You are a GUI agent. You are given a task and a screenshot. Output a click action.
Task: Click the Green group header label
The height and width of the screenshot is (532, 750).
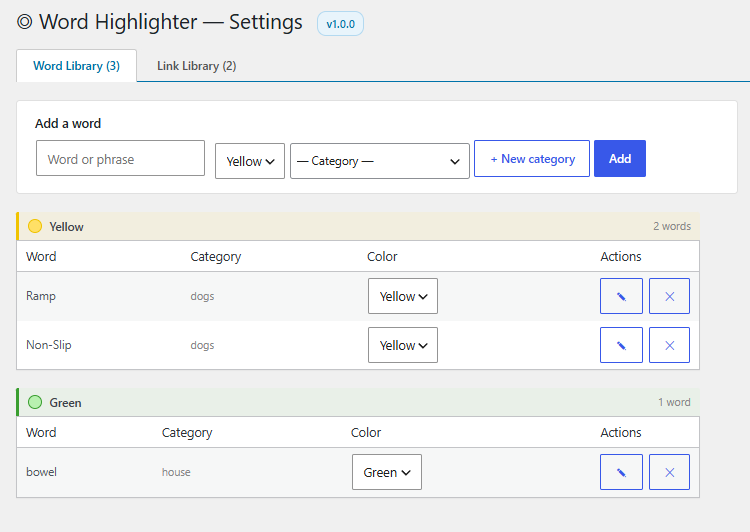tap(66, 403)
